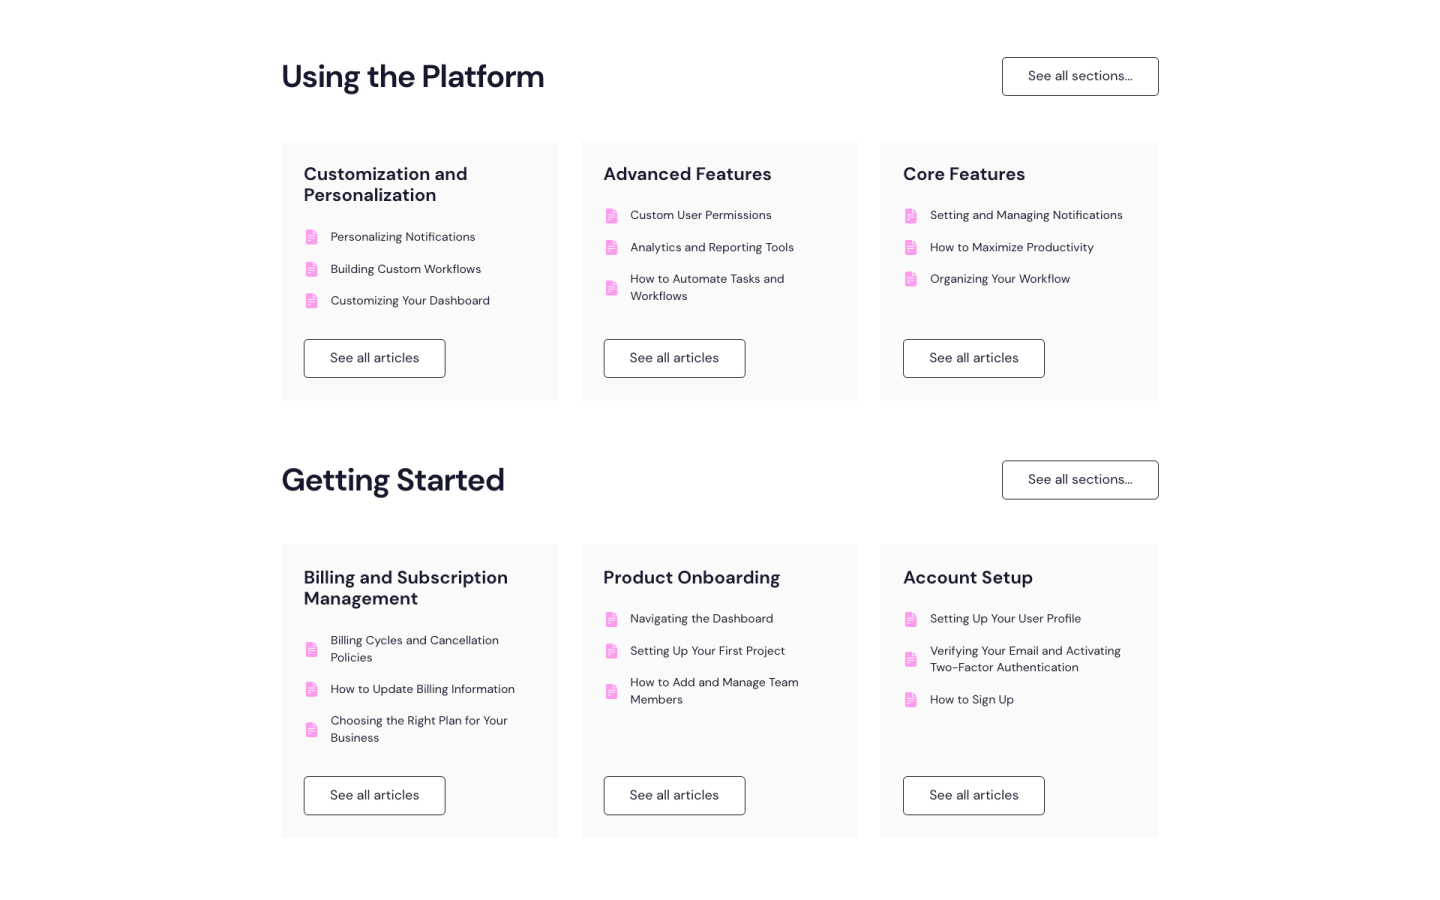View all articles in Customization and Personalization
This screenshot has width=1440, height=900.
click(374, 358)
